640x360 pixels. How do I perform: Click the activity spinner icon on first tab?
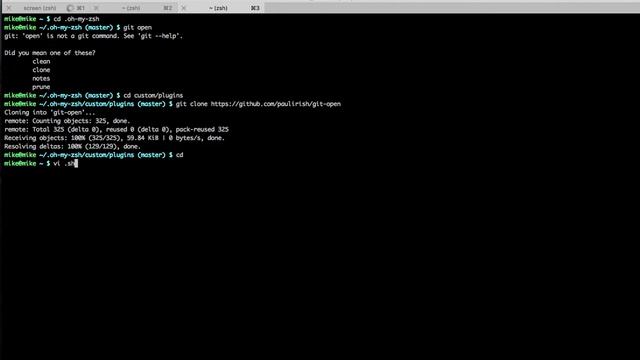(x=70, y=8)
